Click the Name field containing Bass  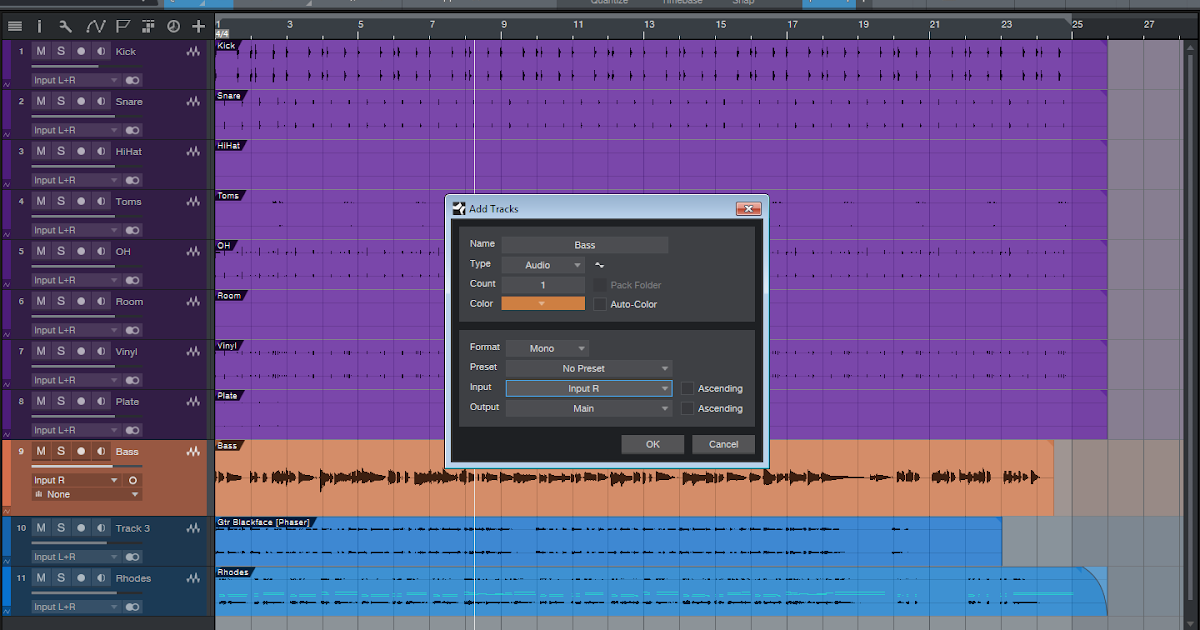pos(586,244)
